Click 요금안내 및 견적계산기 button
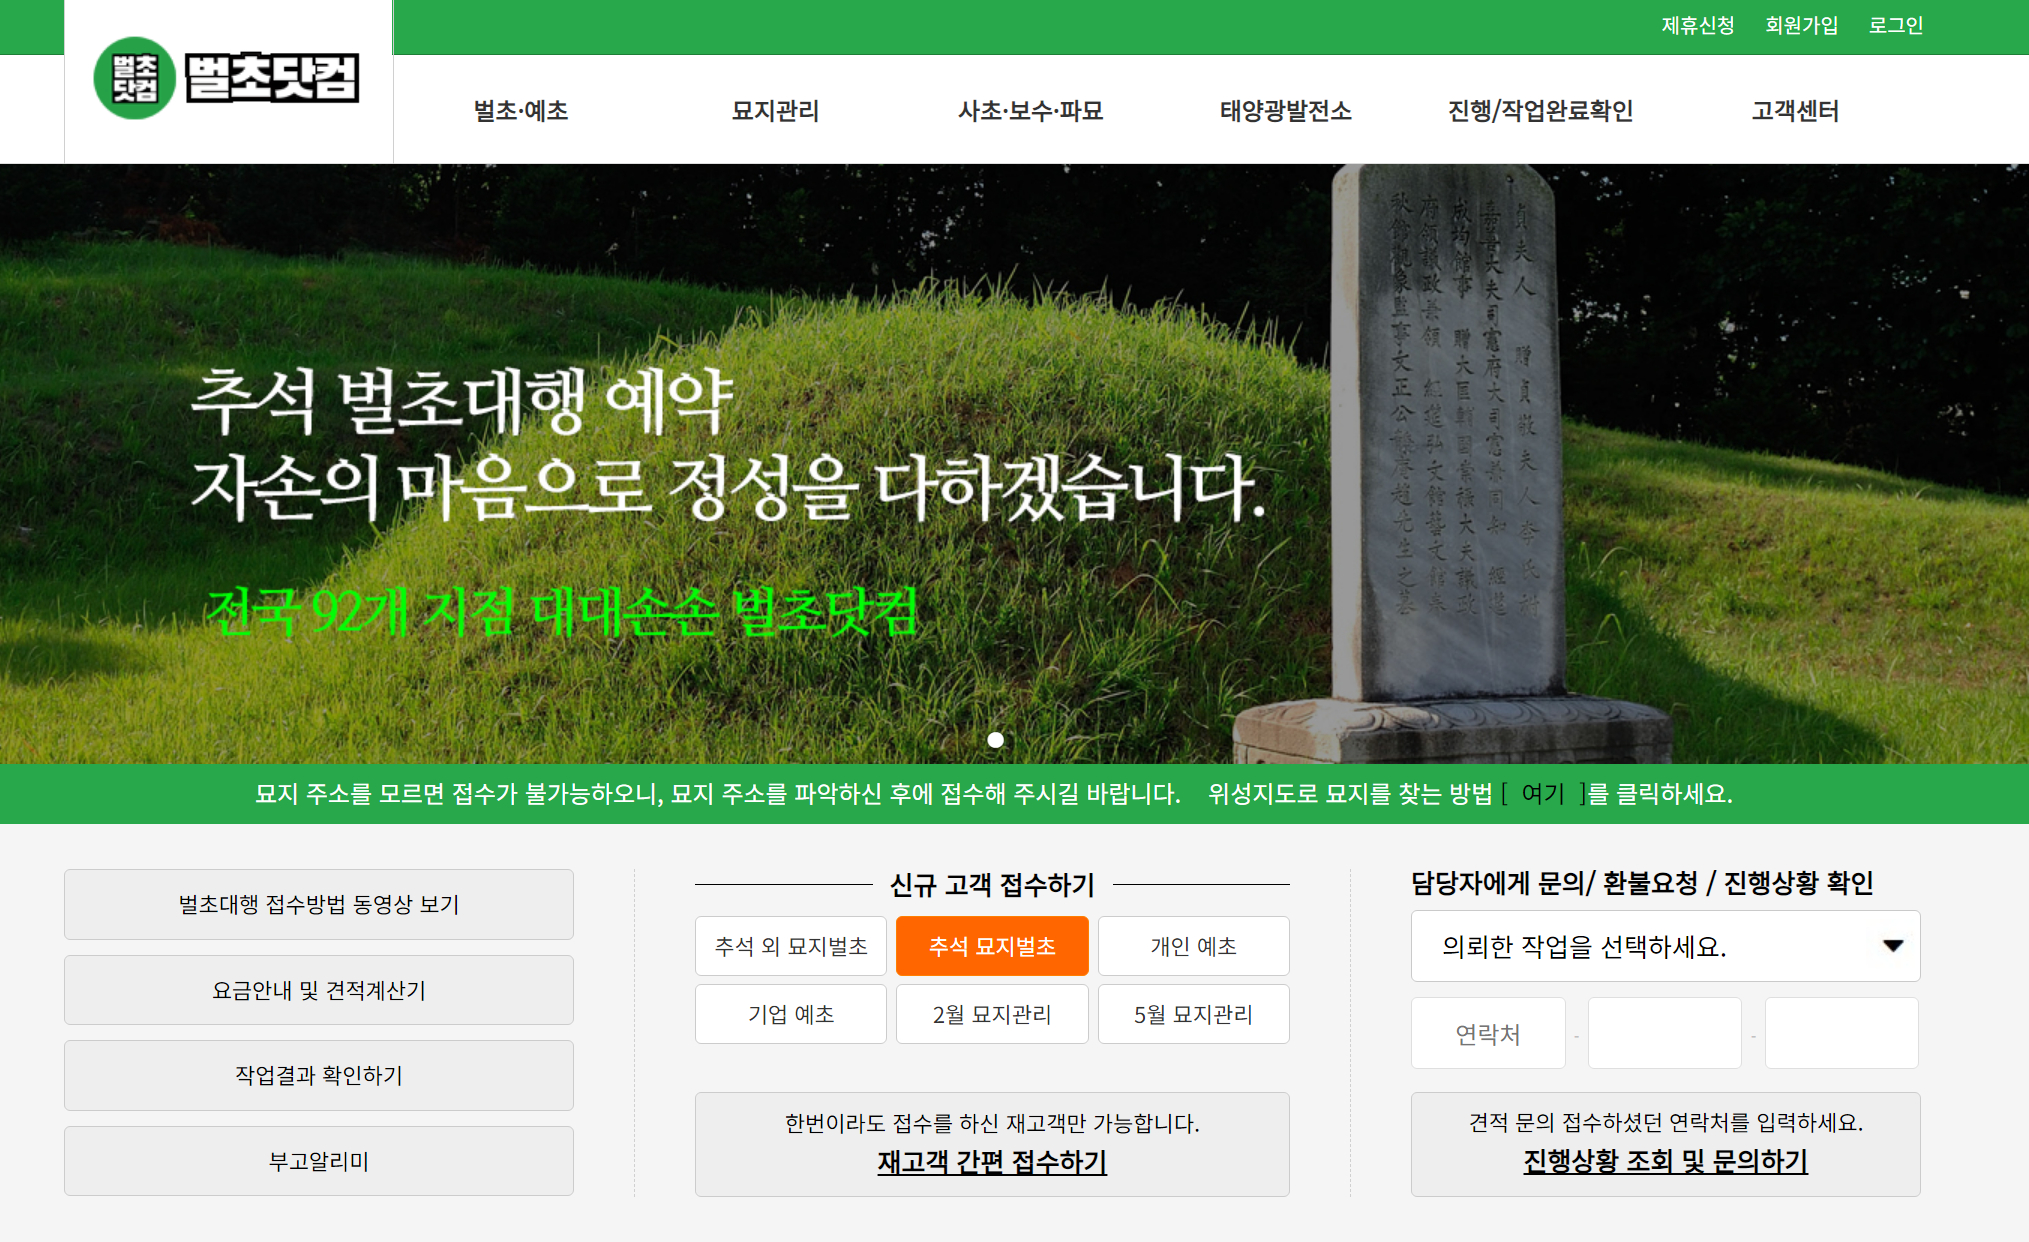The image size is (2029, 1242). pyautogui.click(x=319, y=990)
